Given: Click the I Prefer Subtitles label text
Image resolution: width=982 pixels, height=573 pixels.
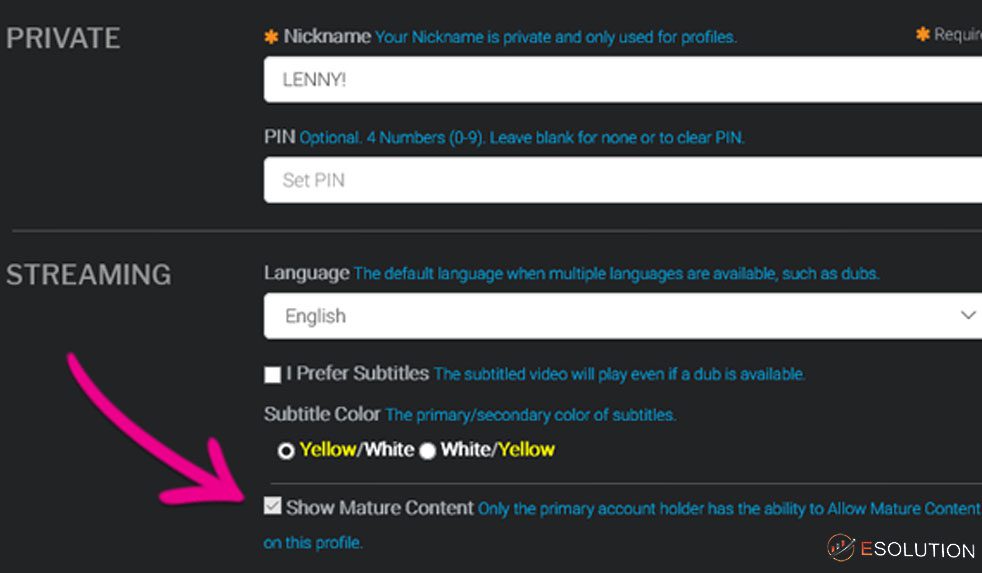Looking at the screenshot, I should (x=358, y=373).
